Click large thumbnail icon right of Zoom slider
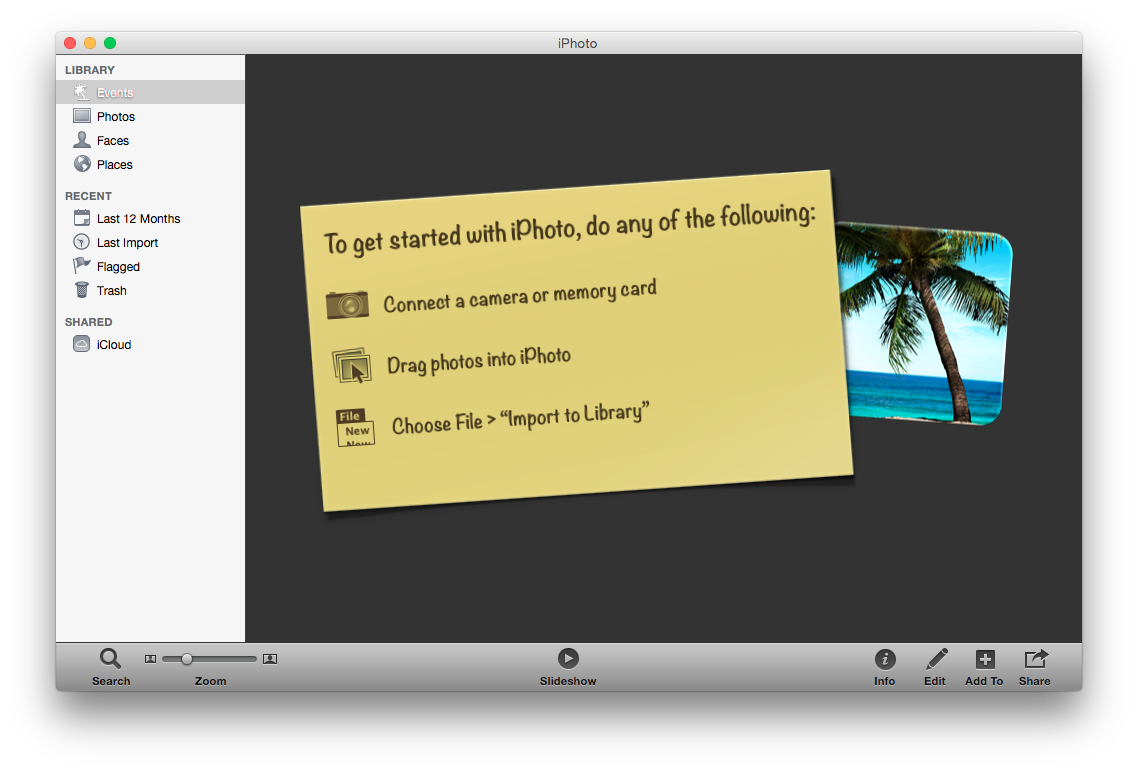Viewport: 1138px width, 771px height. [x=270, y=658]
